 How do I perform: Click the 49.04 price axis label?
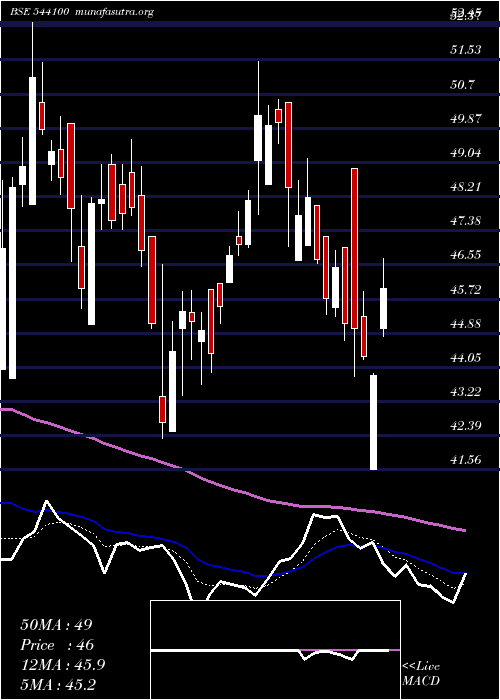466,153
